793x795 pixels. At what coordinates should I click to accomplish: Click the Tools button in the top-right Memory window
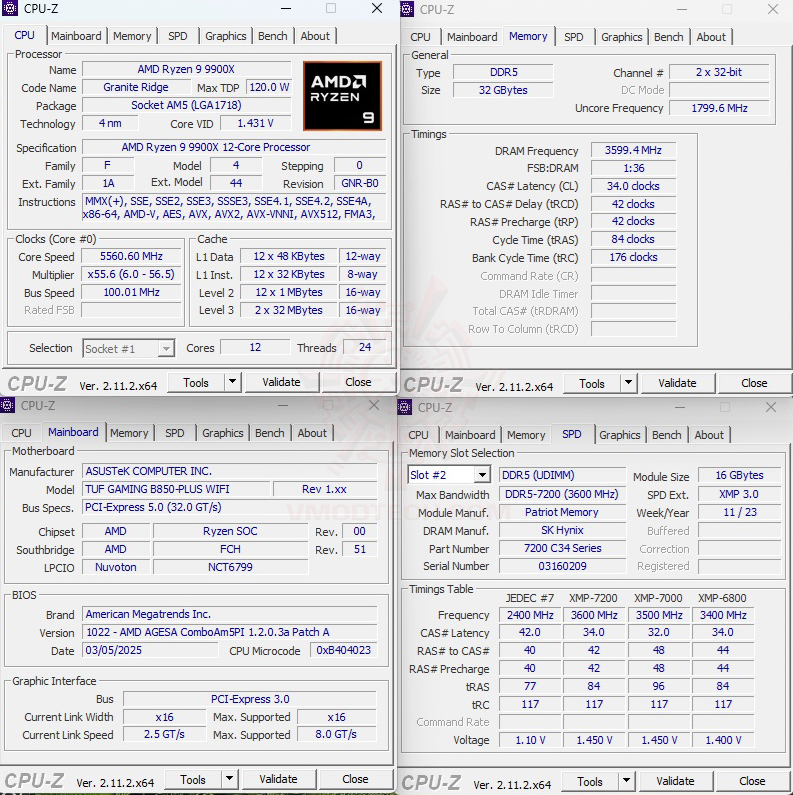(592, 383)
